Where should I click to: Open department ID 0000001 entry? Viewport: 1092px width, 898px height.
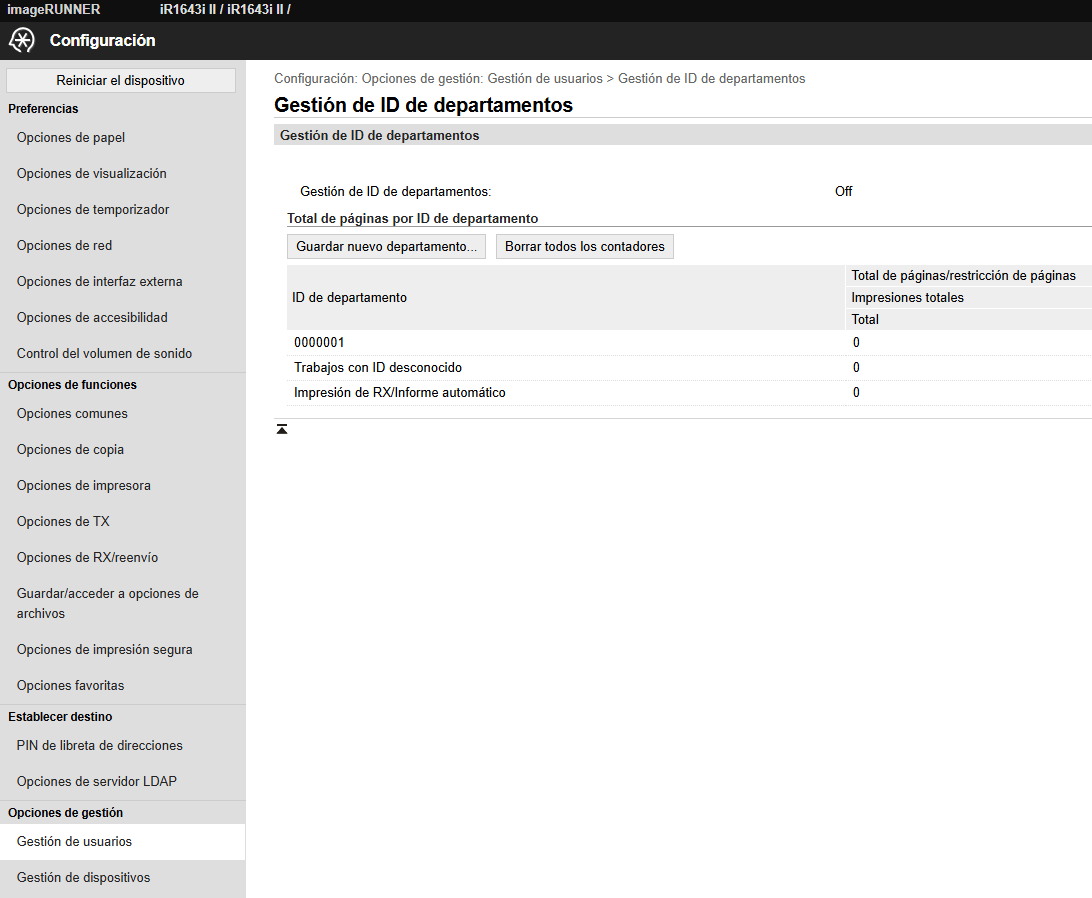319,342
